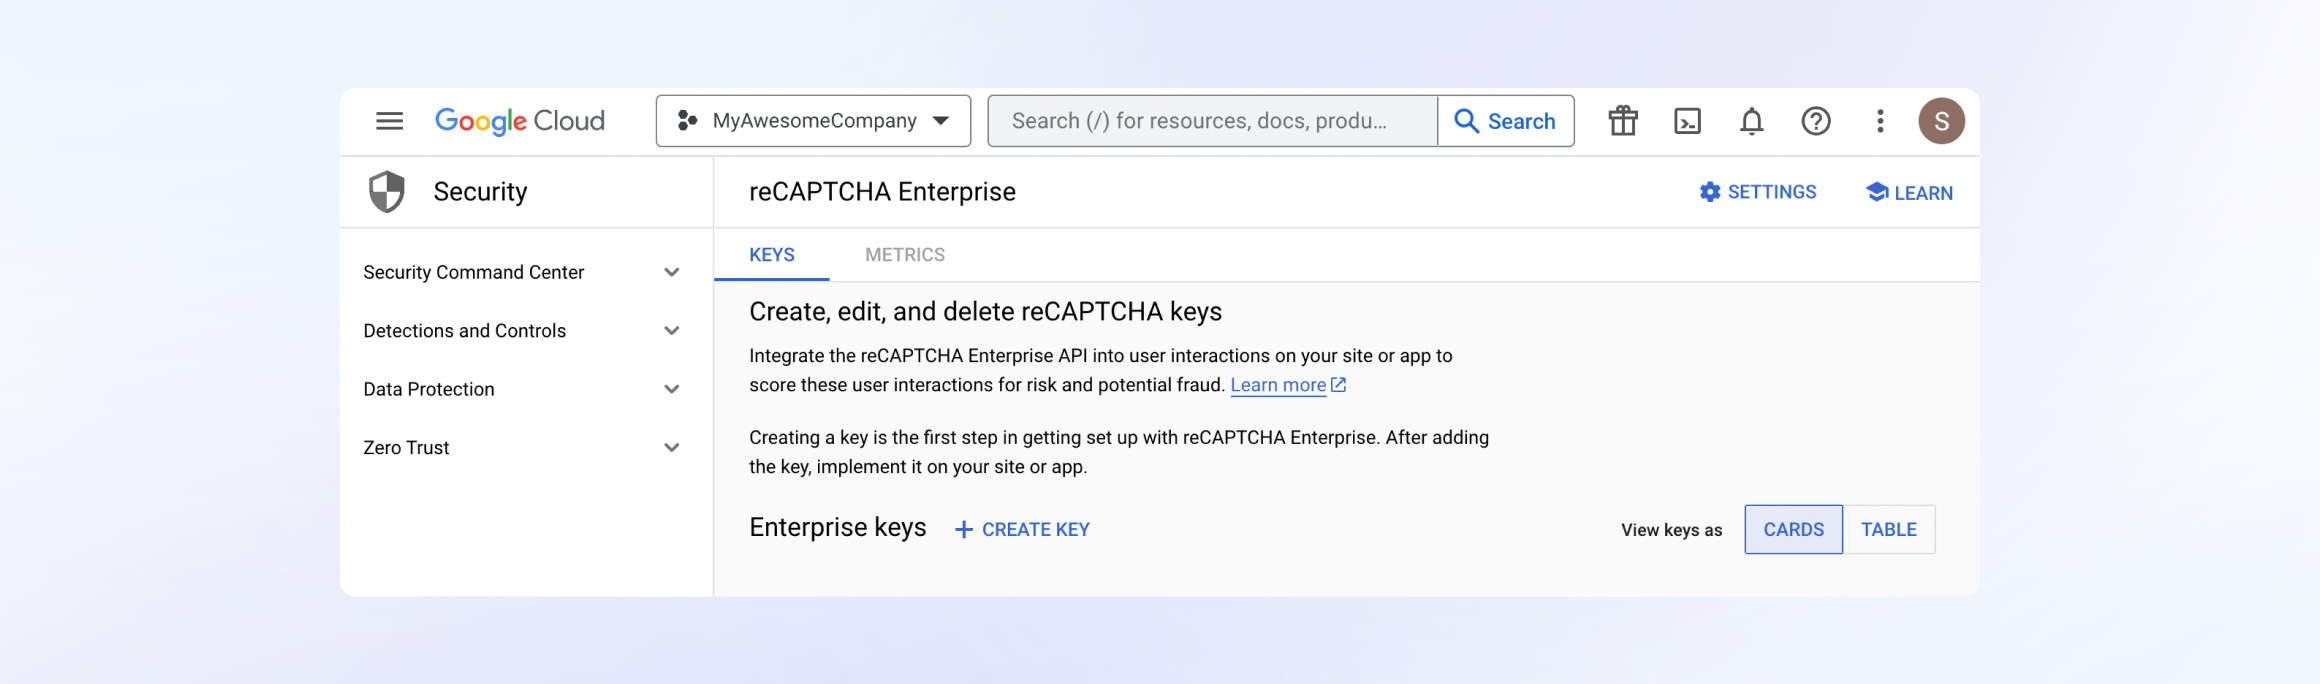Switch to the Metrics tab
Screen dimensions: 2320x684
(904, 255)
